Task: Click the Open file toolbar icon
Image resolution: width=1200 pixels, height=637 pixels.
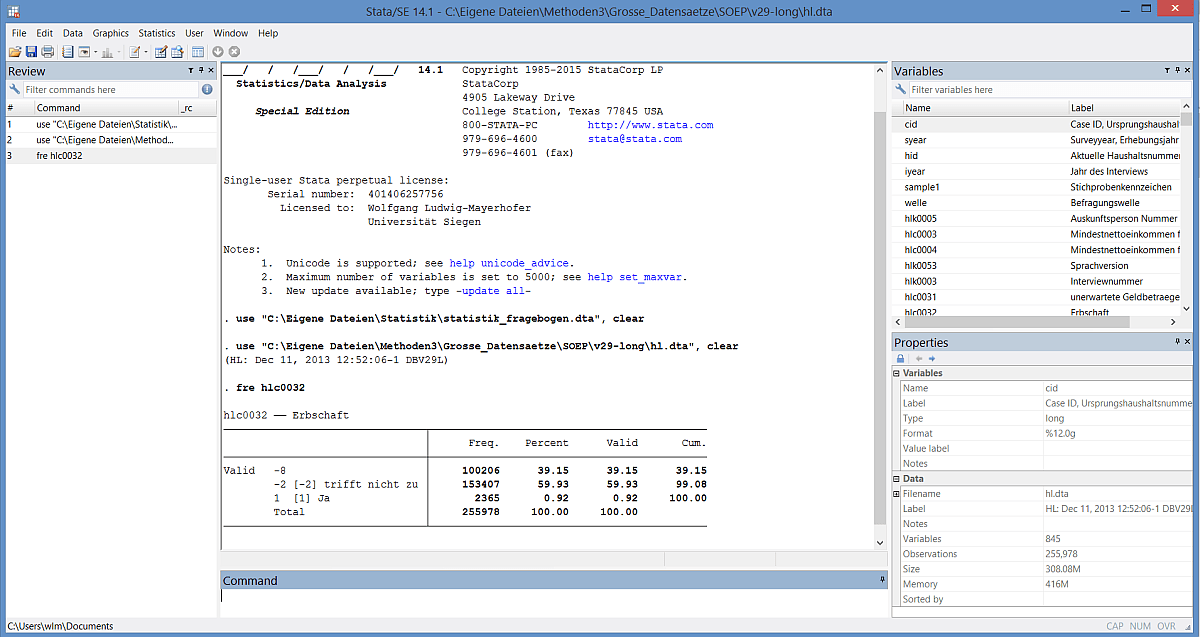Action: point(15,51)
